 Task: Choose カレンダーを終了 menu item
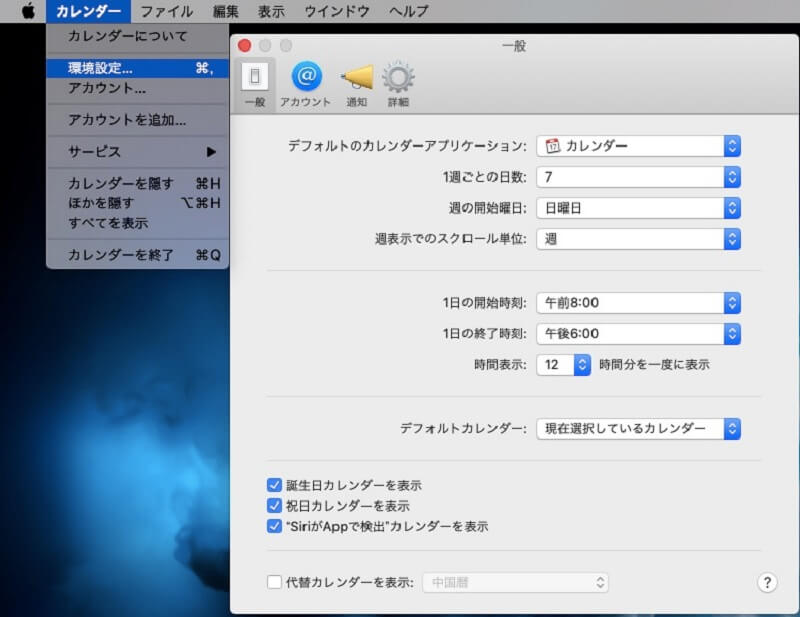137,255
